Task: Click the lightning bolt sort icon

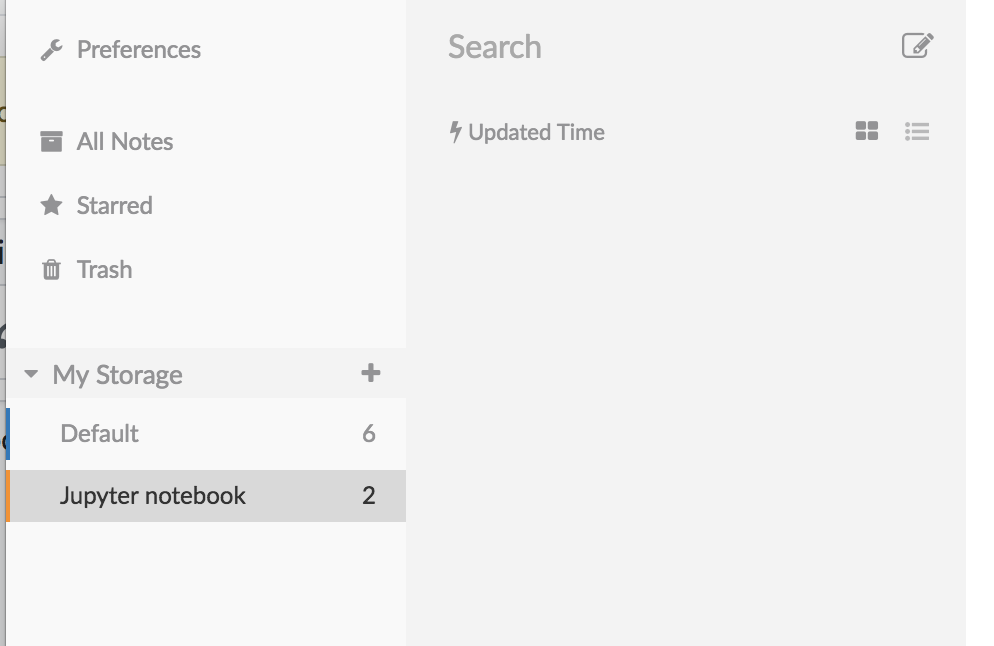Action: 455,132
